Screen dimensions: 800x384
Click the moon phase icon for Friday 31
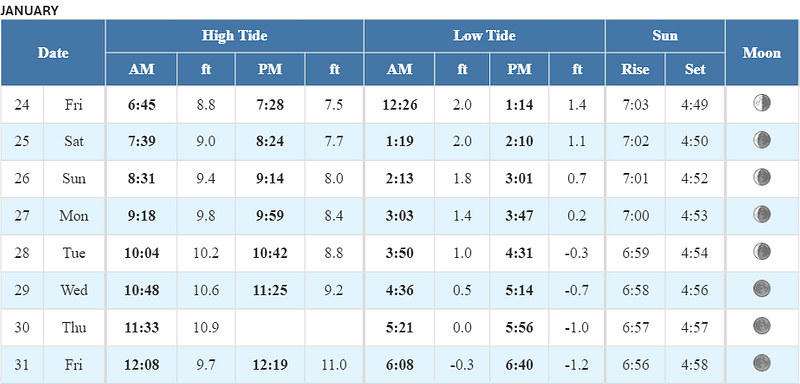click(x=762, y=363)
